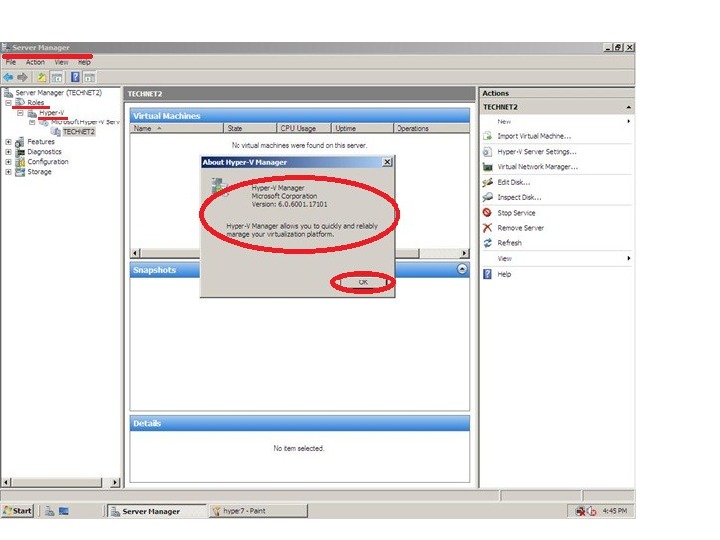Expand the Diagnostics tree node
This screenshot has height=540, width=720.
pos(8,152)
